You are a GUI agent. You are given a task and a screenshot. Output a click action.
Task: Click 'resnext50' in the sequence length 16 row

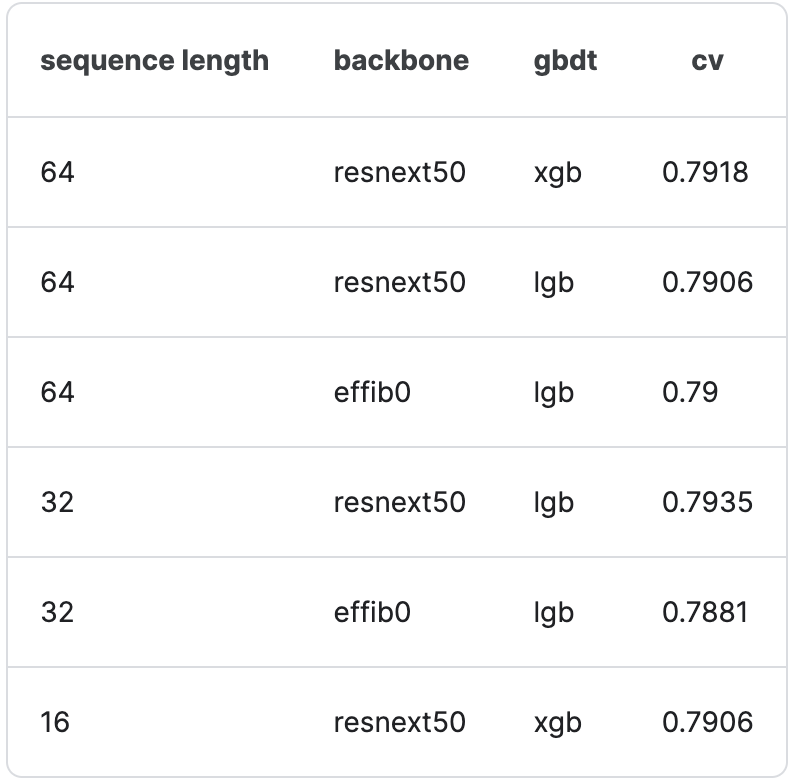[x=399, y=722]
